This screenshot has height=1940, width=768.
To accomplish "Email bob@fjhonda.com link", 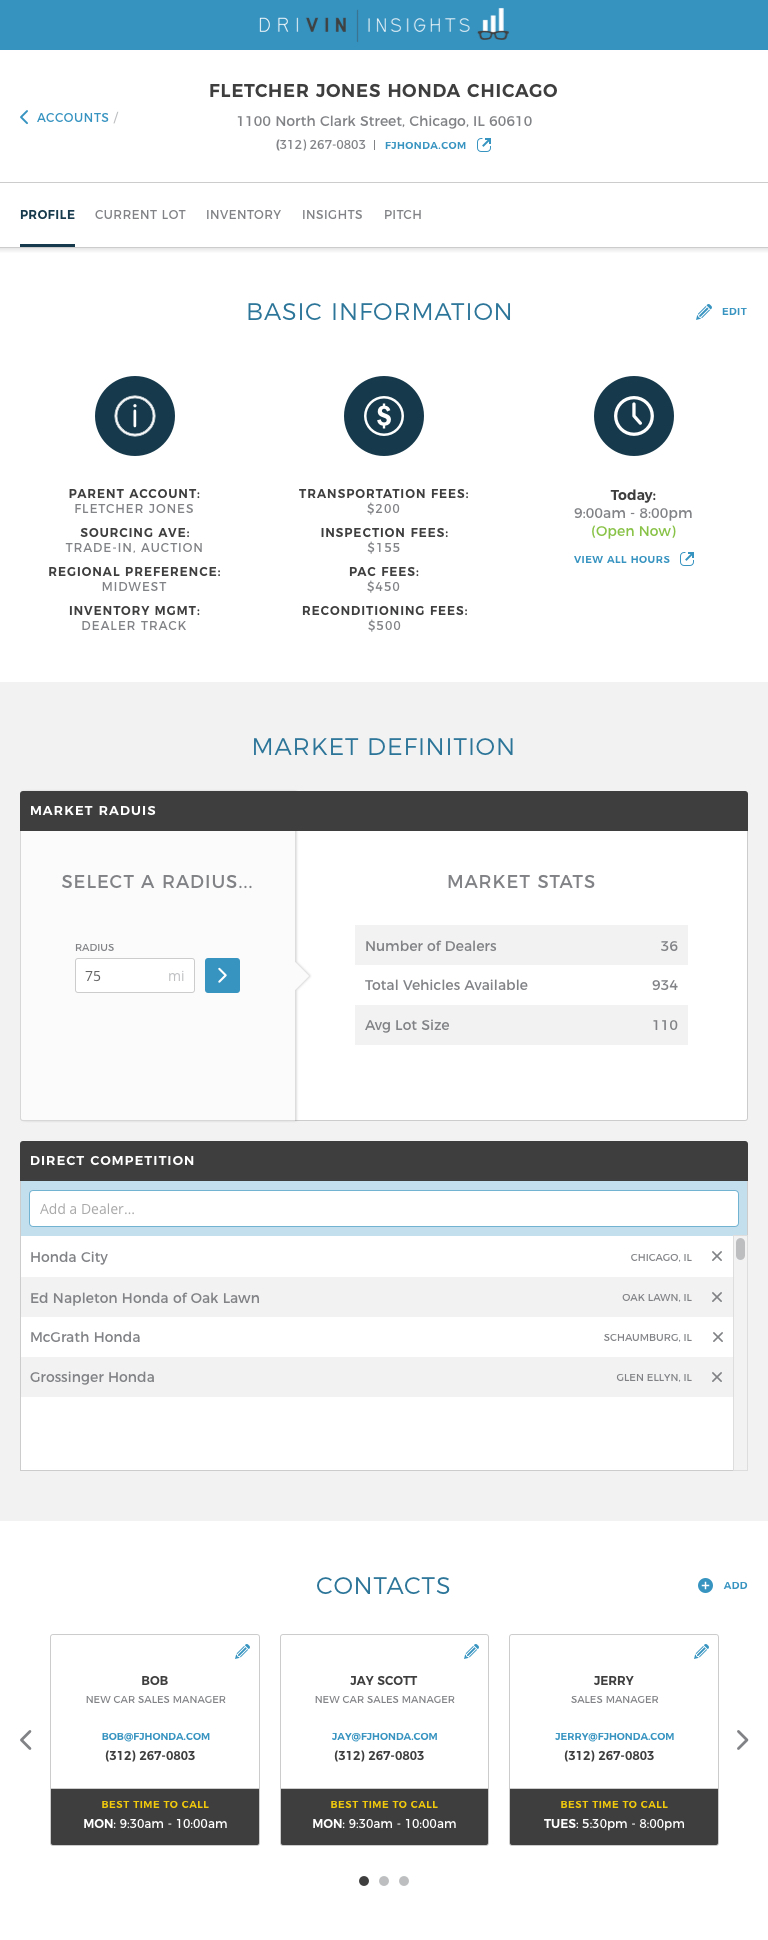I will click(156, 1737).
